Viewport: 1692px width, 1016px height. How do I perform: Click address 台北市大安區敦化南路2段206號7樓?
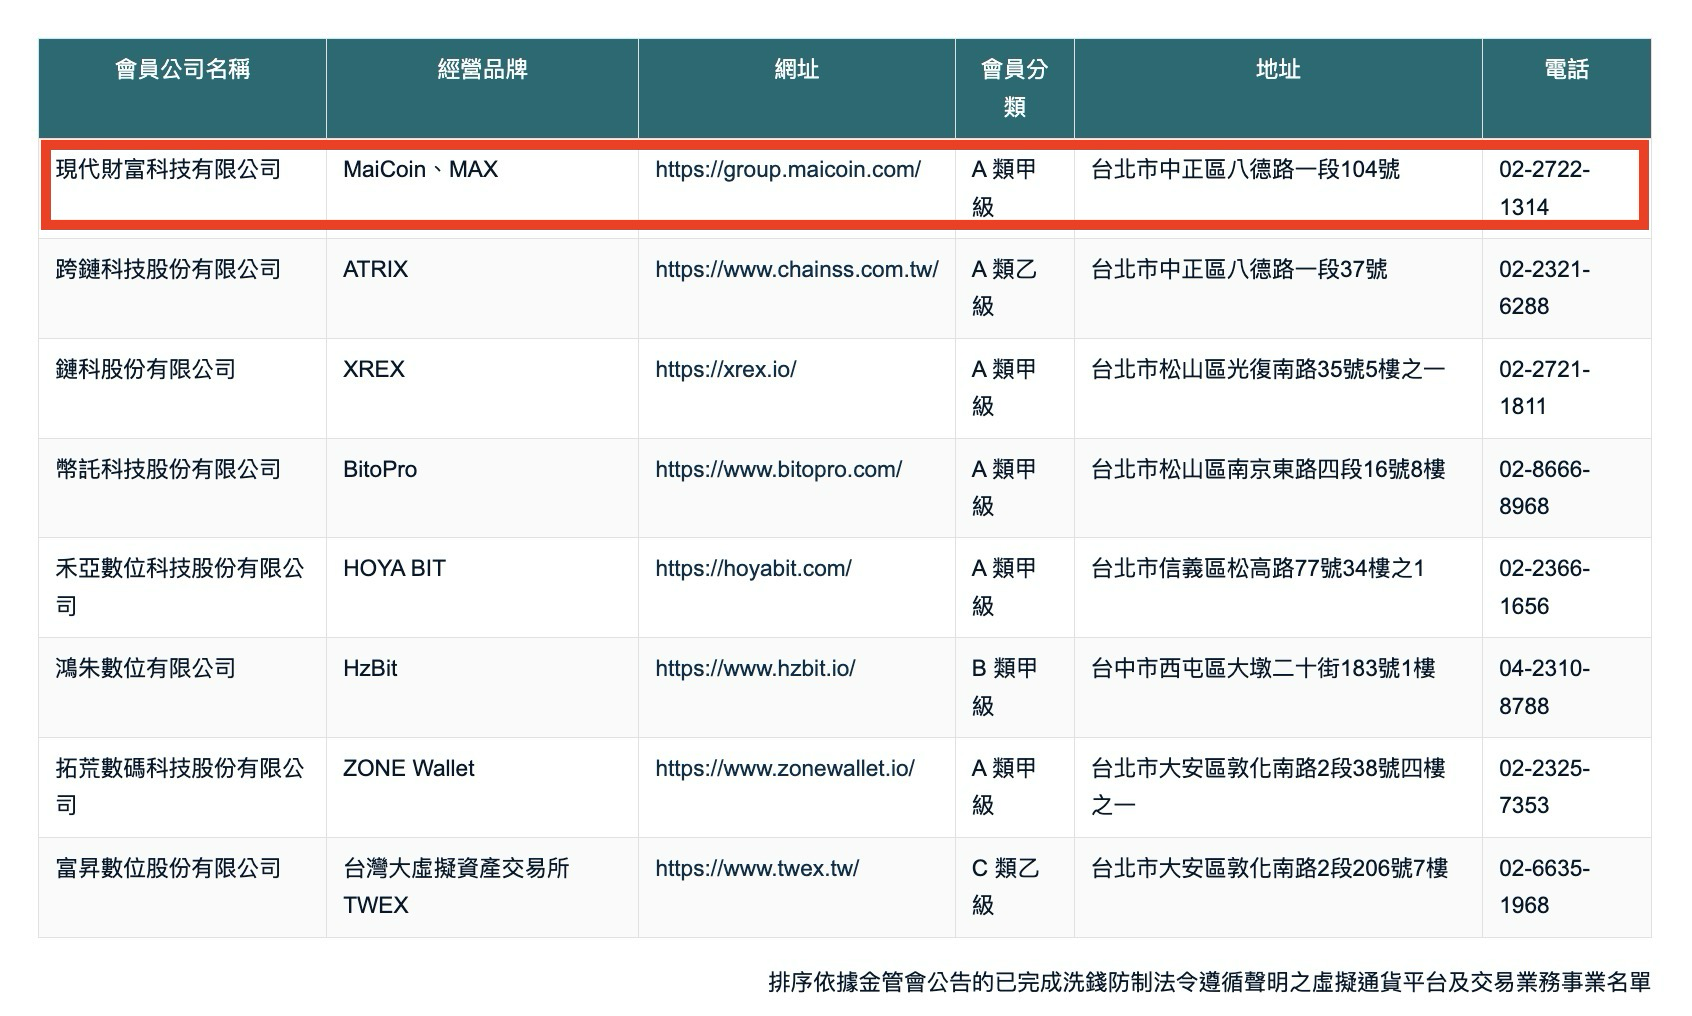click(x=1269, y=868)
